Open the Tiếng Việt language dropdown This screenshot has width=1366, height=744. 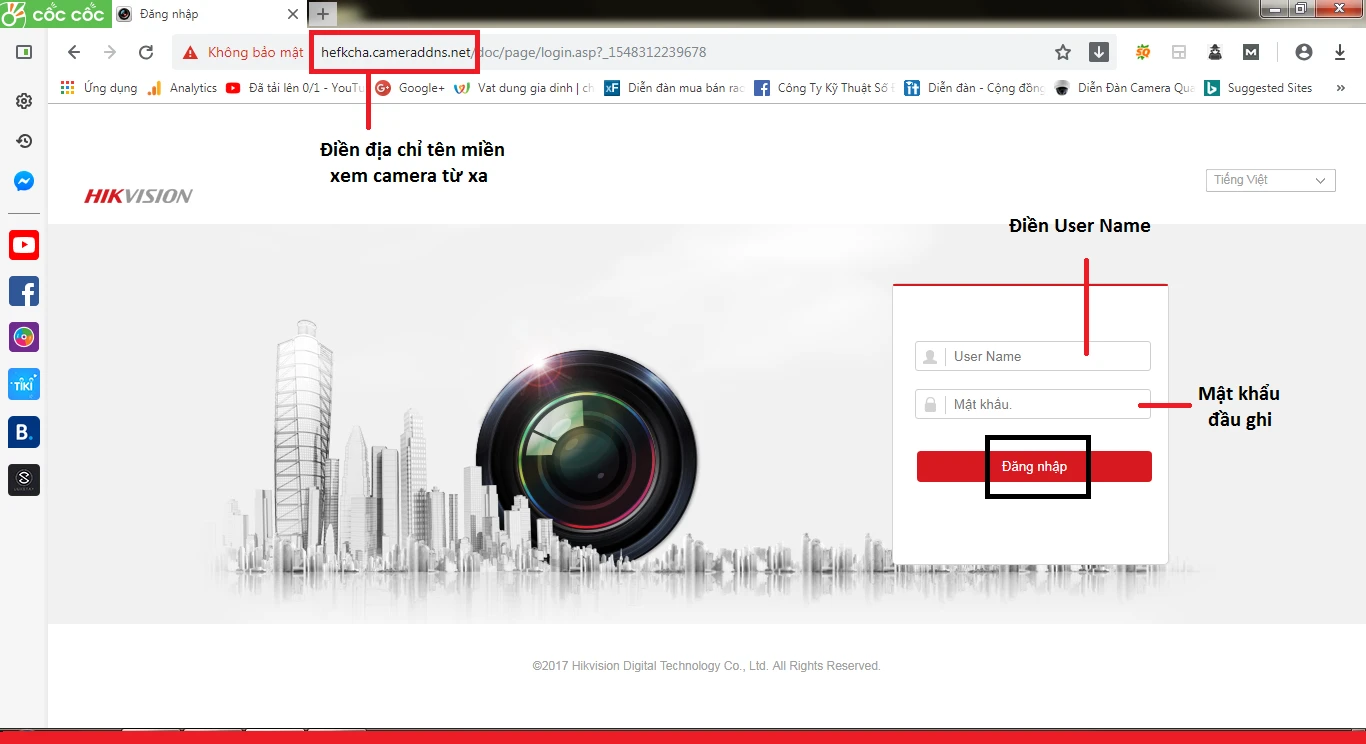[x=1270, y=180]
